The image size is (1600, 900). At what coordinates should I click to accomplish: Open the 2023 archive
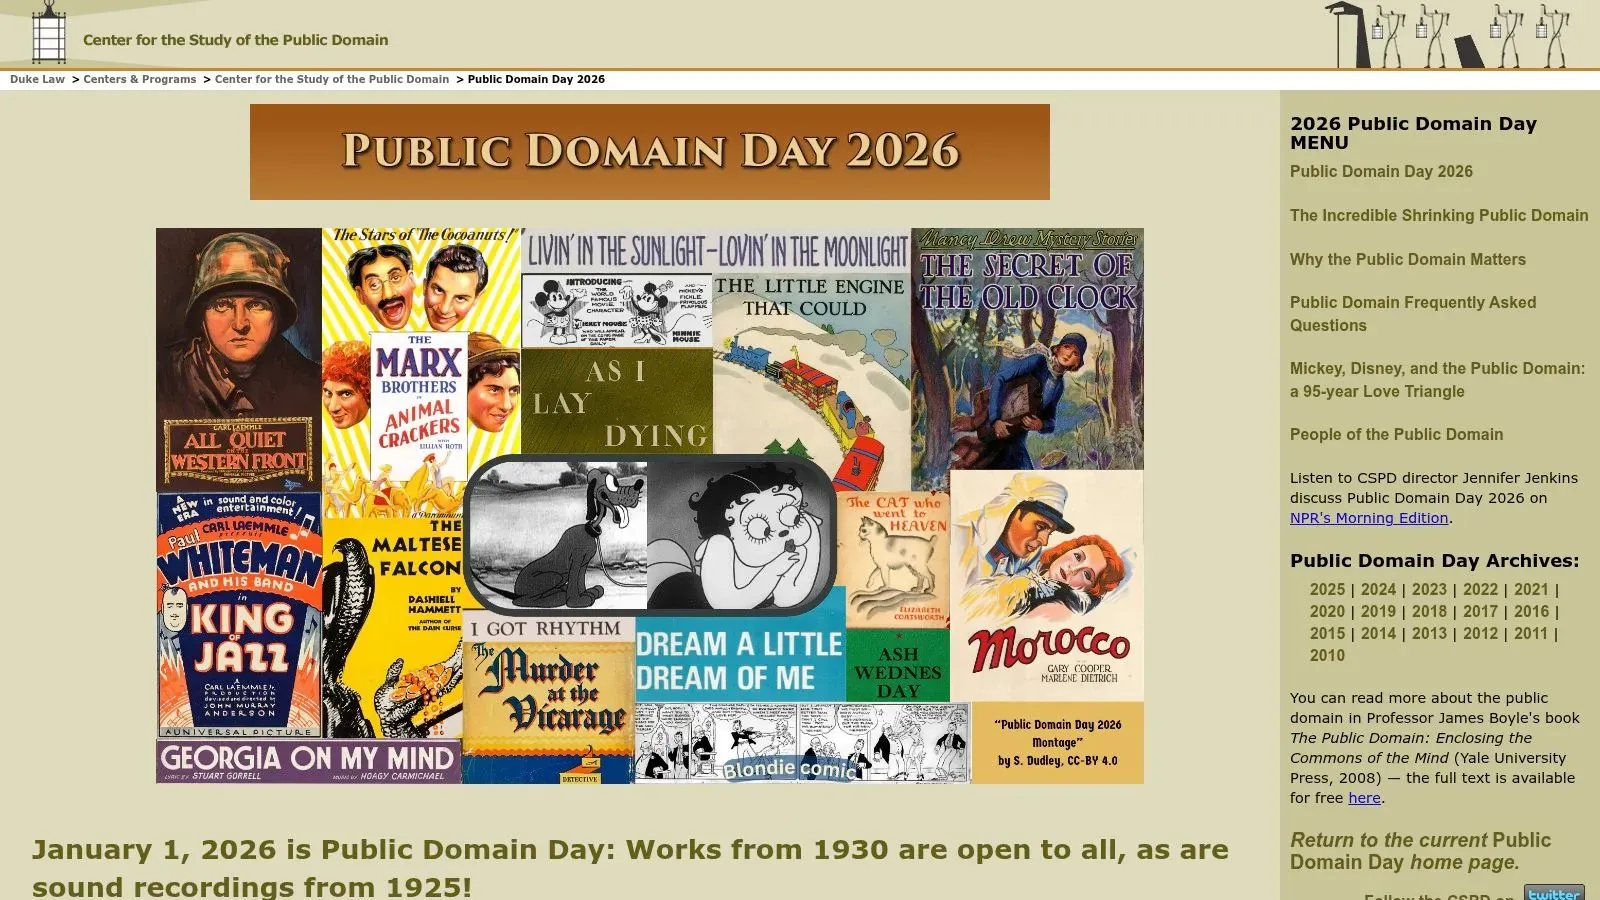[1429, 589]
